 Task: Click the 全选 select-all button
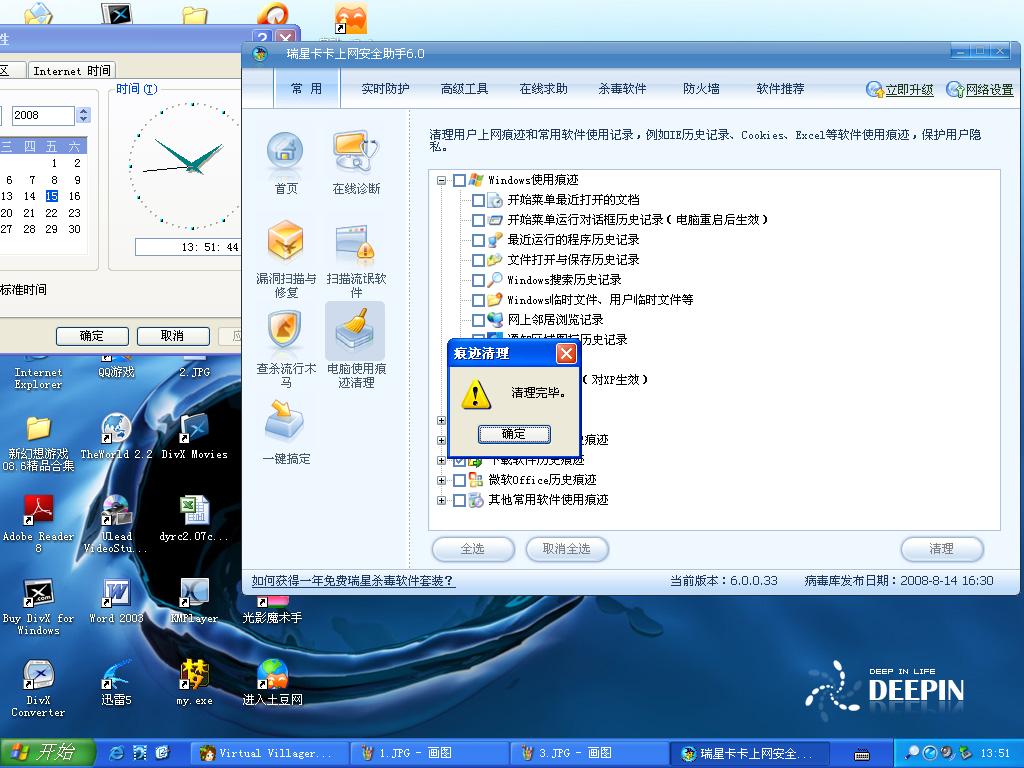click(473, 549)
